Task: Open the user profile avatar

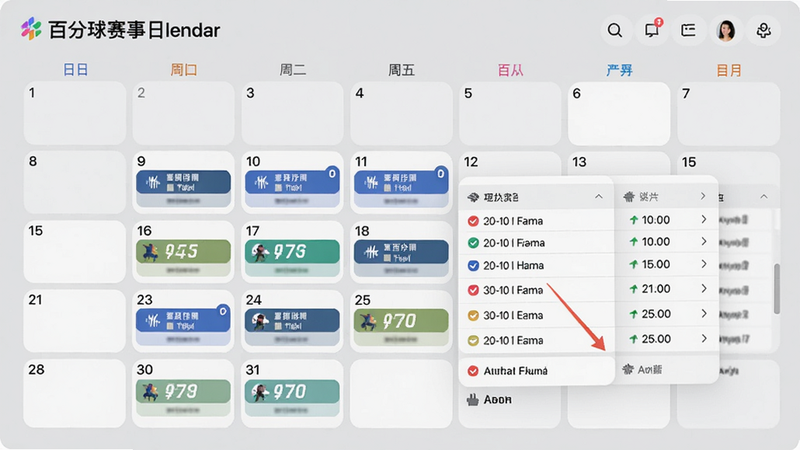Action: [x=726, y=31]
